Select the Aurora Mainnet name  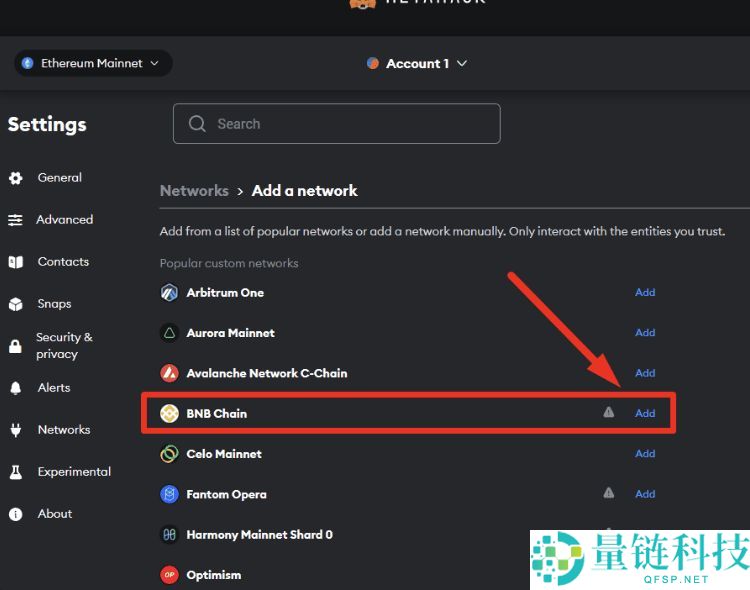231,333
